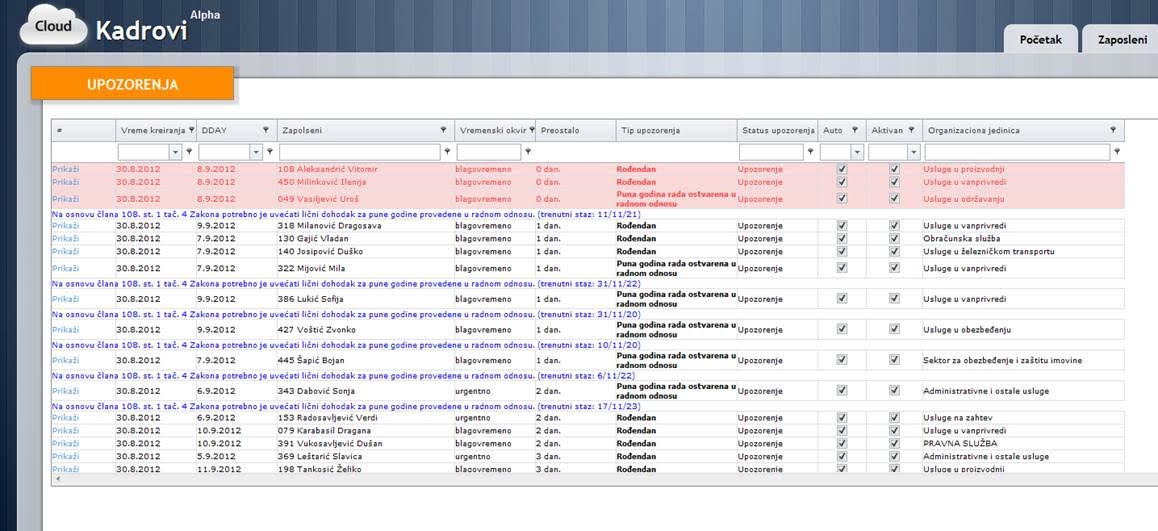Select cell '318 Milanović Dragosava'
This screenshot has height=531, width=1158.
(x=366, y=225)
